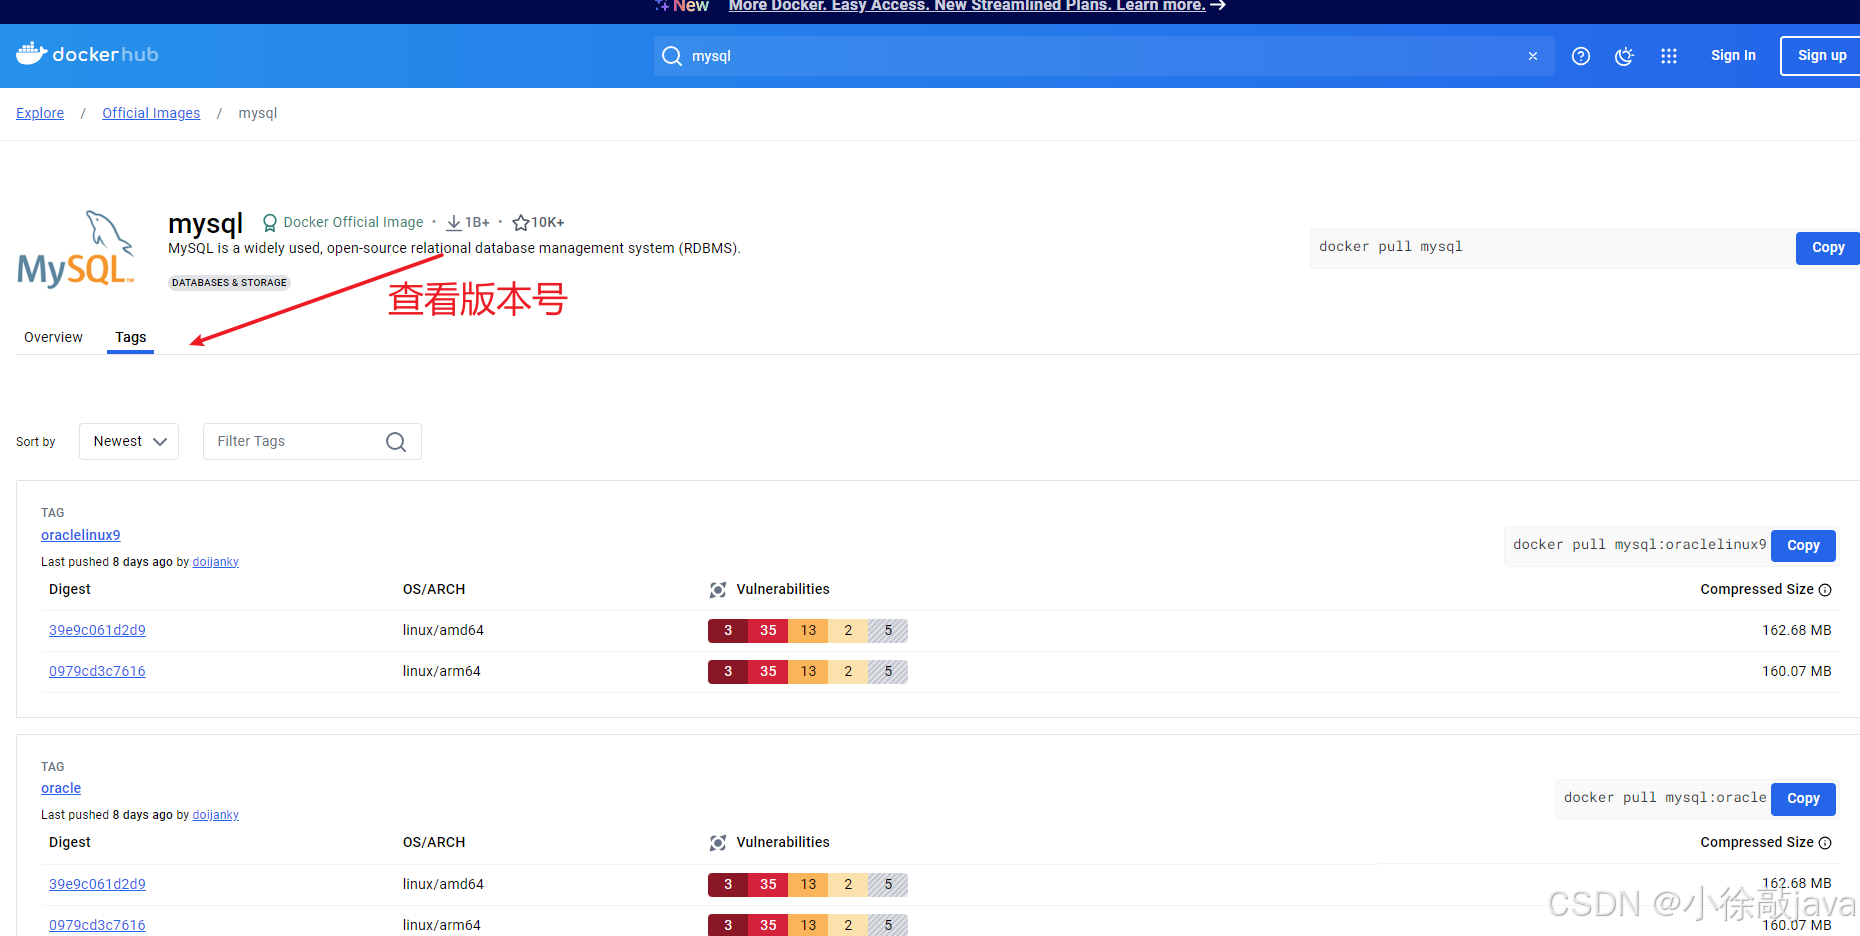Open the Newest sort dropdown
1860x936 pixels.
(x=129, y=441)
